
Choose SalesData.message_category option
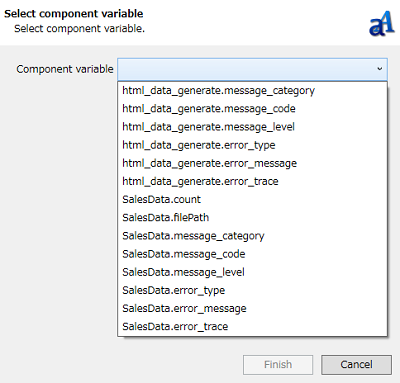coord(252,236)
